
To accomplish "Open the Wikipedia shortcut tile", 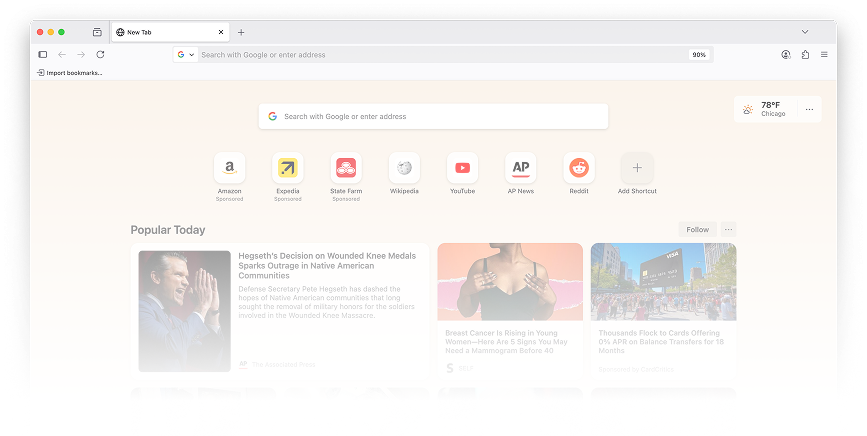I will click(x=404, y=168).
